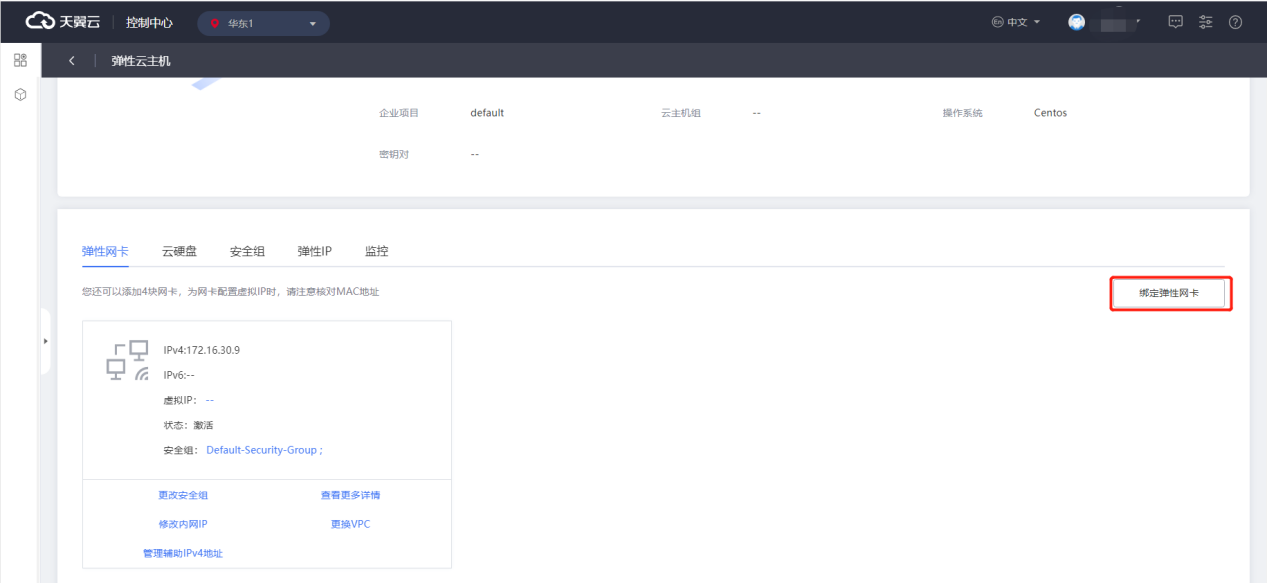Open the 华东1 region dropdown
This screenshot has width=1267, height=583.
click(x=263, y=23)
